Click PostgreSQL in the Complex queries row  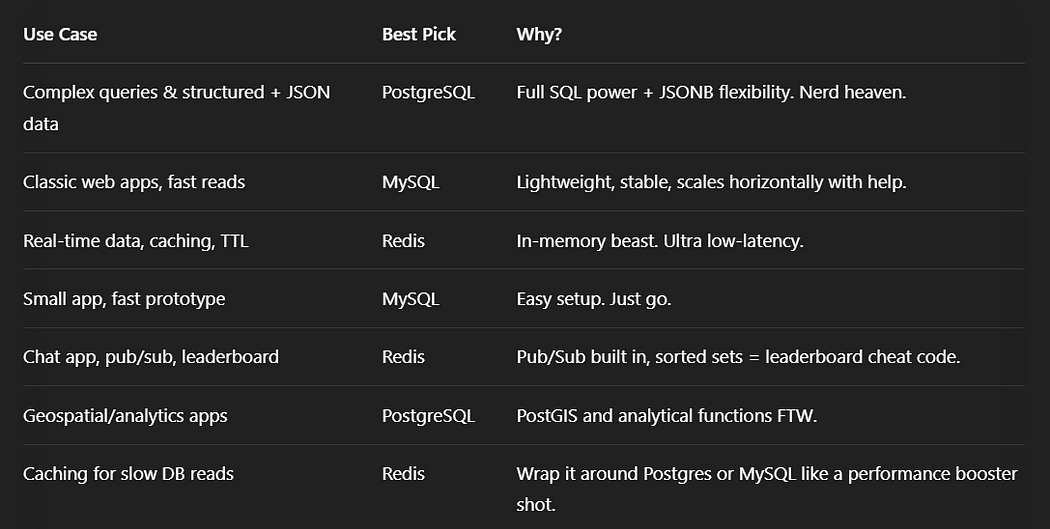pos(429,92)
